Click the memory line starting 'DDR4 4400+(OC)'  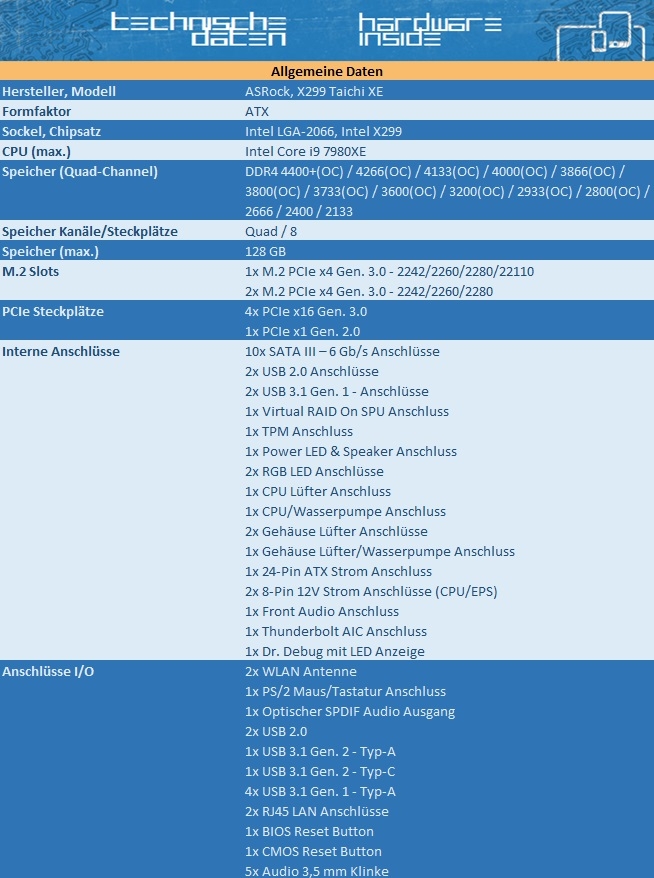pyautogui.click(x=435, y=171)
